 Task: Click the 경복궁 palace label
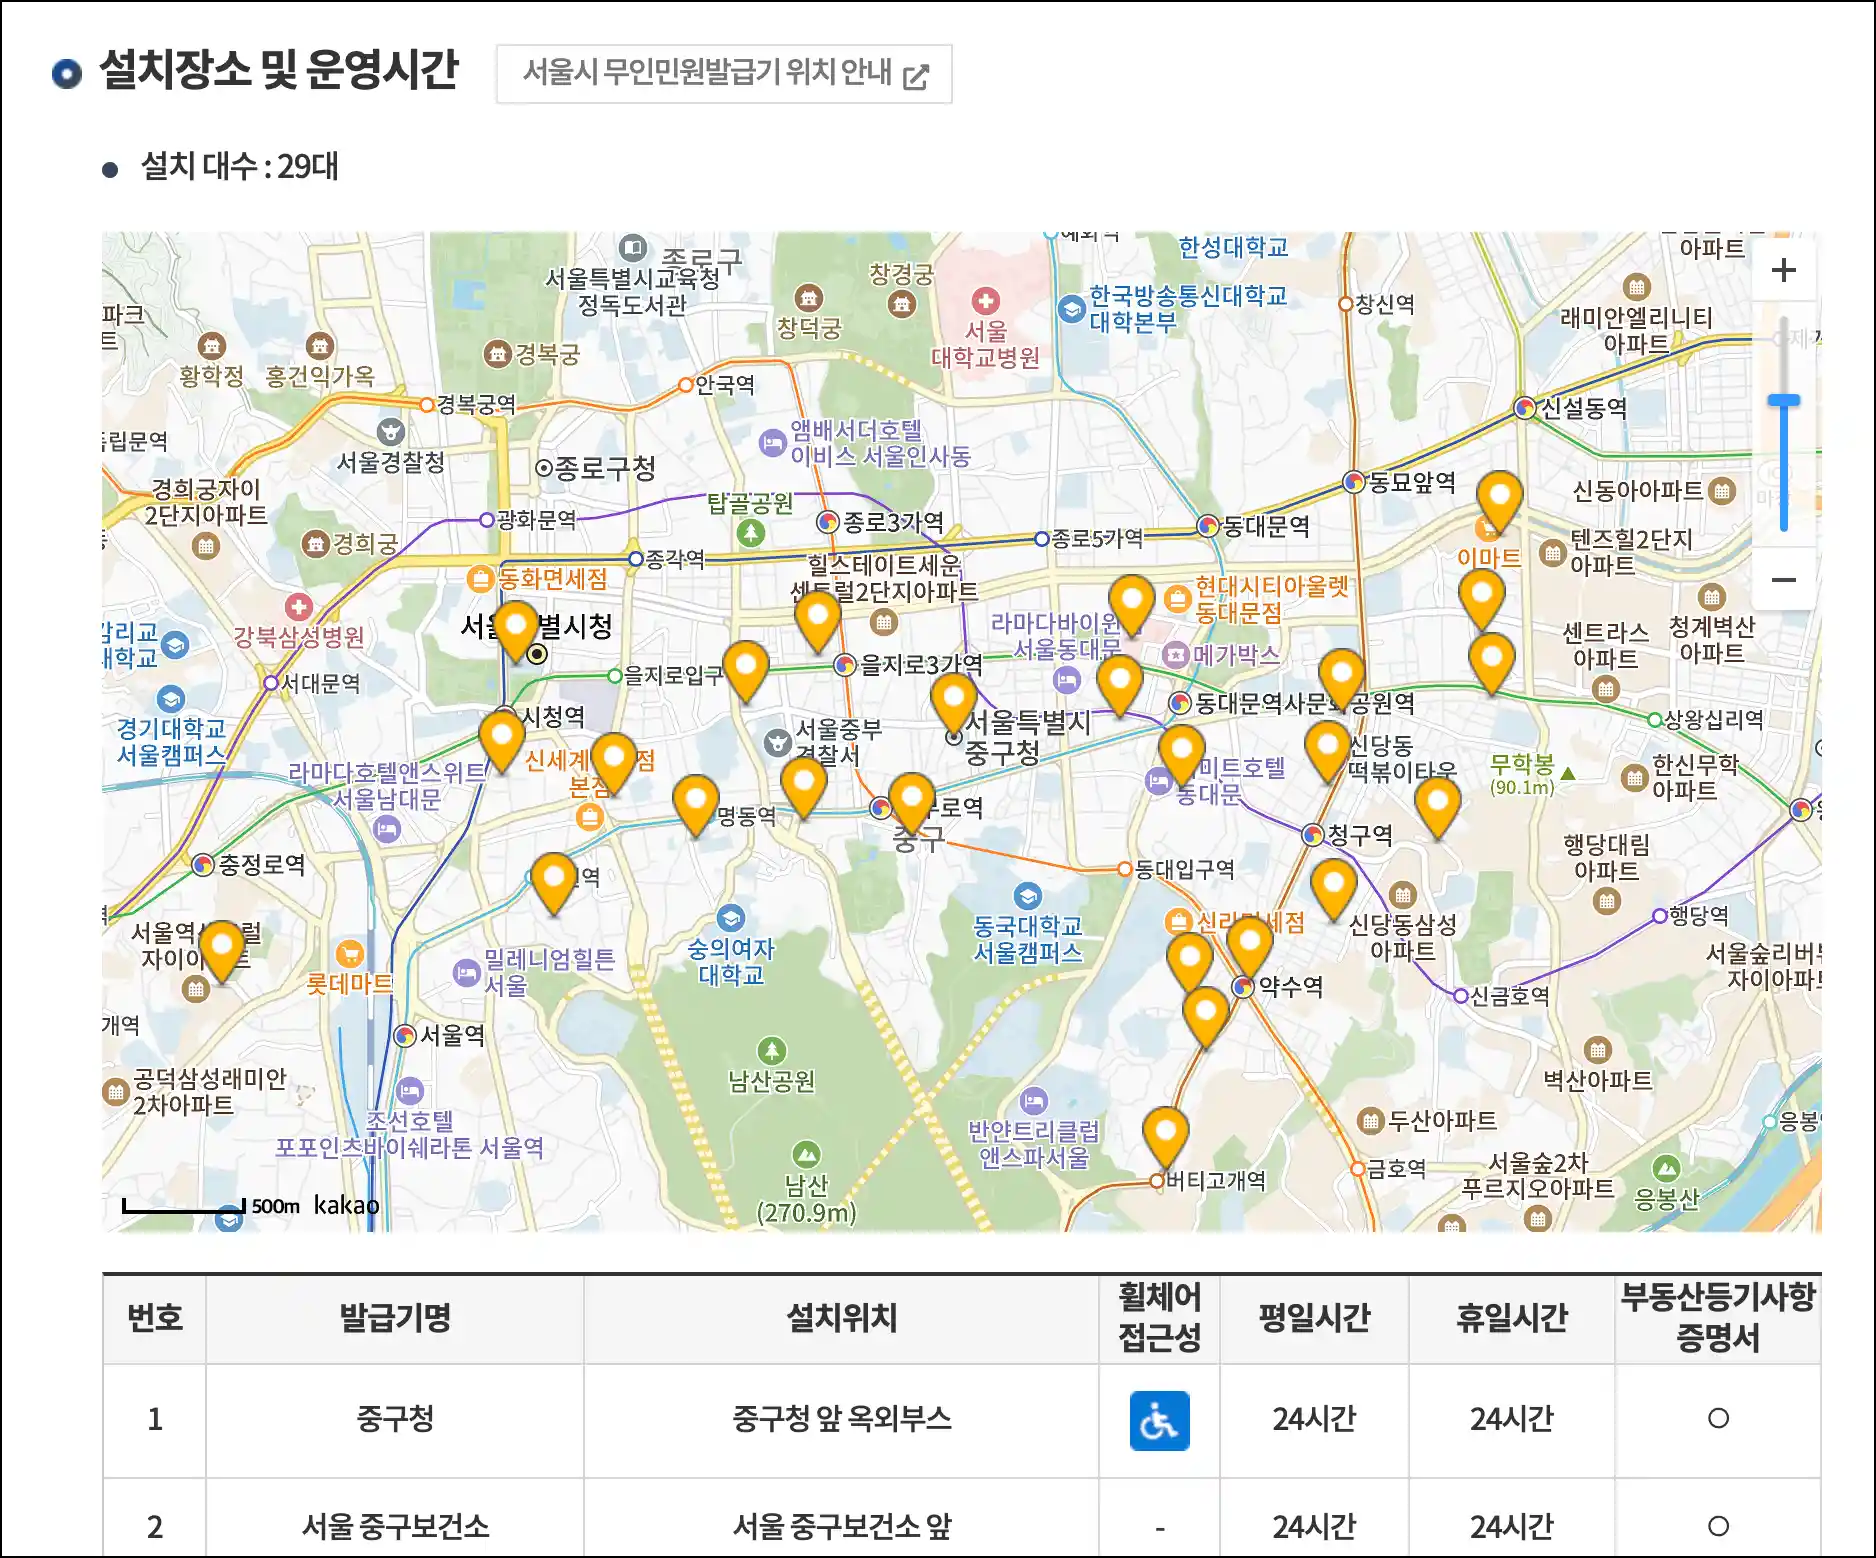coord(547,354)
